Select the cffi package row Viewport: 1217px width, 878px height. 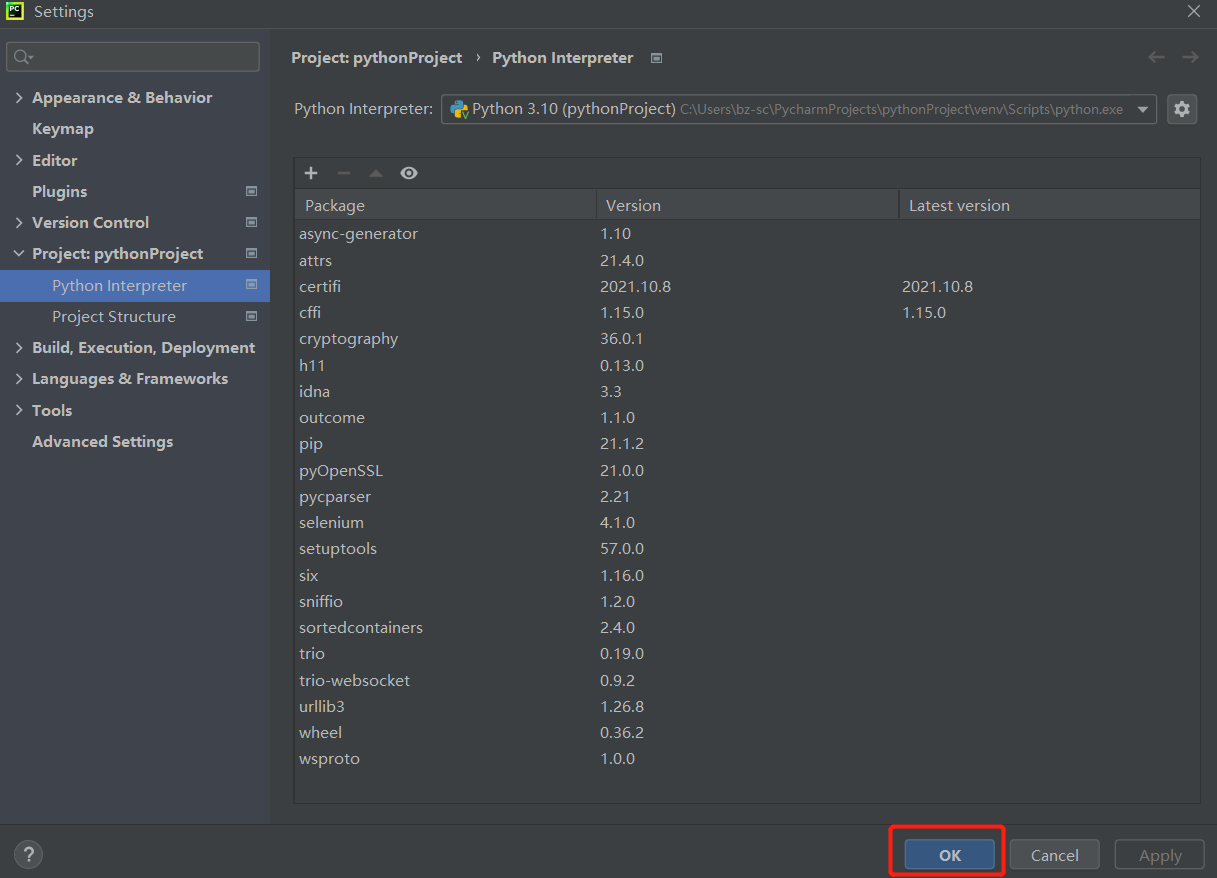tap(747, 312)
